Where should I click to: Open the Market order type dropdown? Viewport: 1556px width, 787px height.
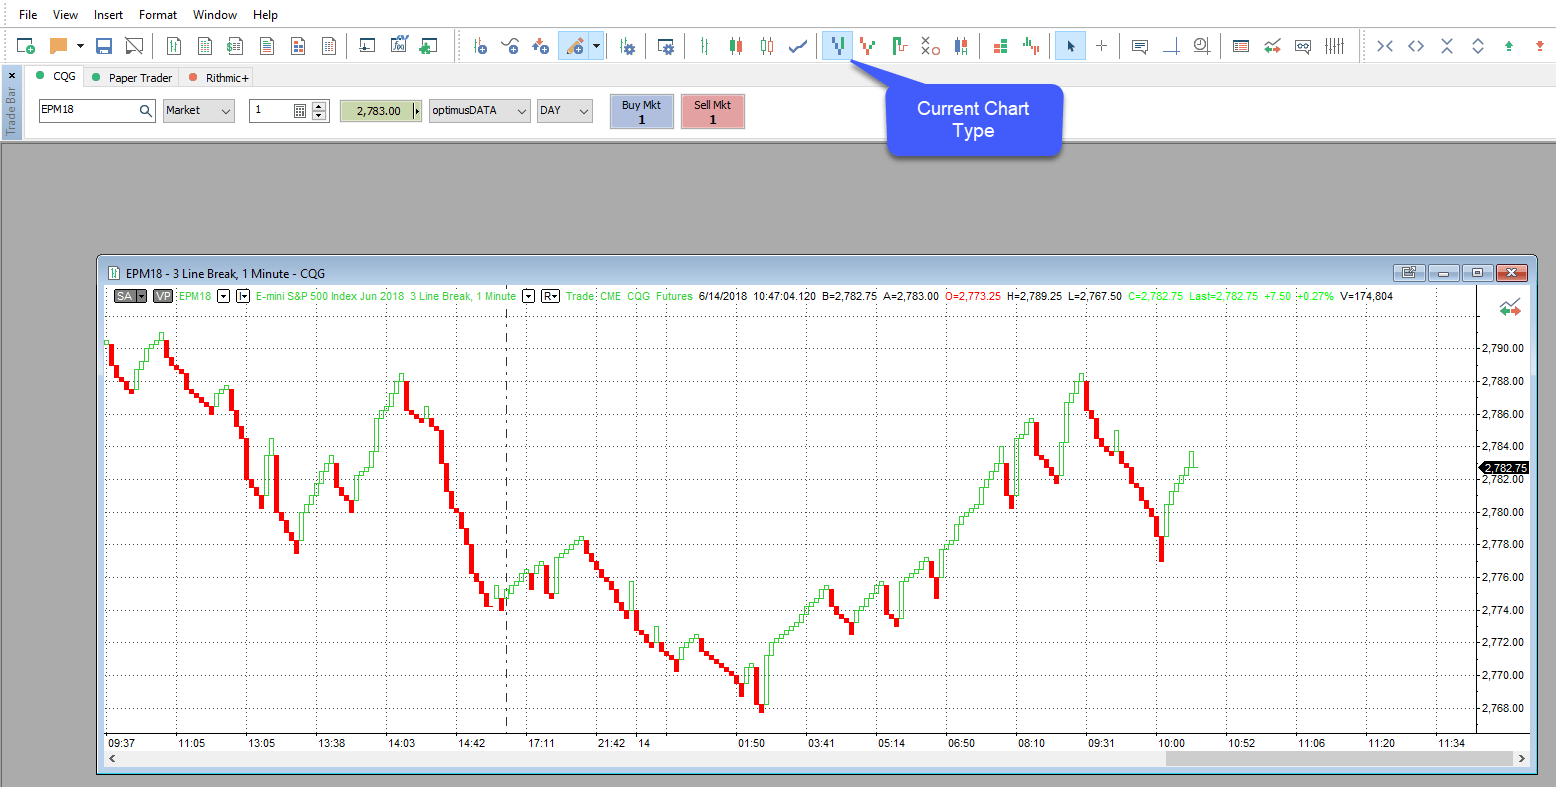pos(199,111)
